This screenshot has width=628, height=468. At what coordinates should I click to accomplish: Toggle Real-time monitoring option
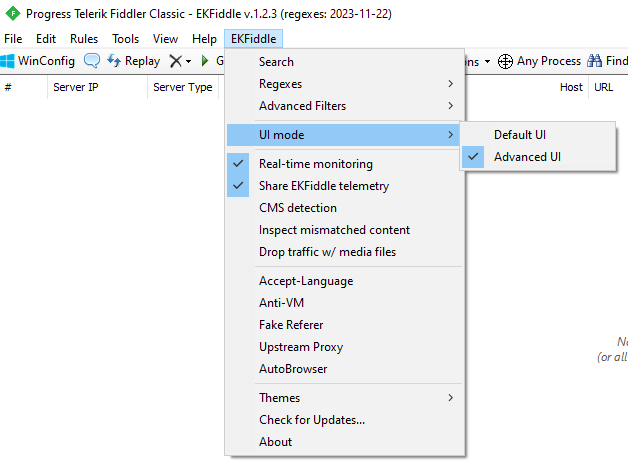(346, 164)
